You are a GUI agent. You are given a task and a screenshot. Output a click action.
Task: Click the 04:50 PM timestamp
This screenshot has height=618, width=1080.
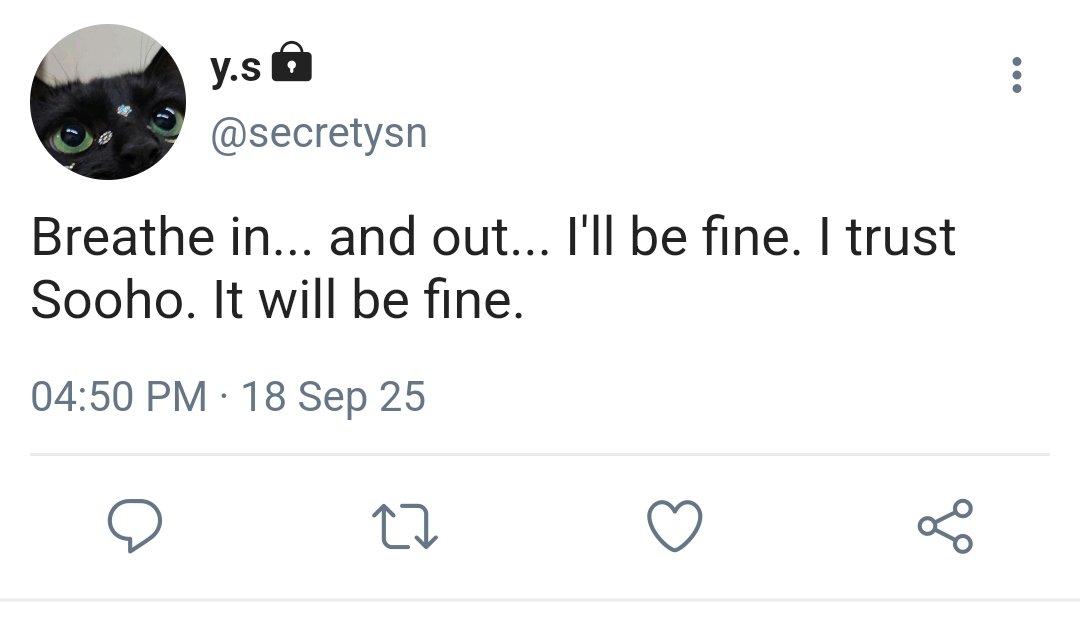[119, 397]
